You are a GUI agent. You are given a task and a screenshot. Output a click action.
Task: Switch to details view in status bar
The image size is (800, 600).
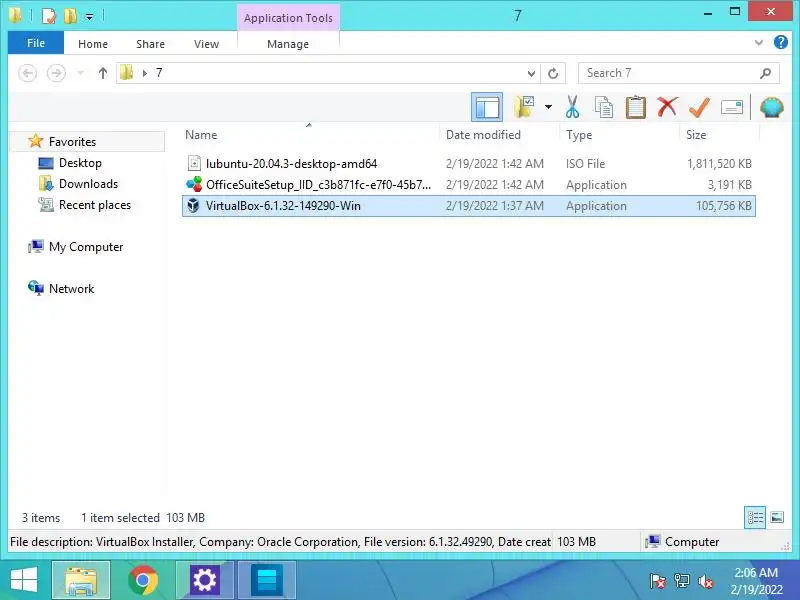[x=755, y=518]
